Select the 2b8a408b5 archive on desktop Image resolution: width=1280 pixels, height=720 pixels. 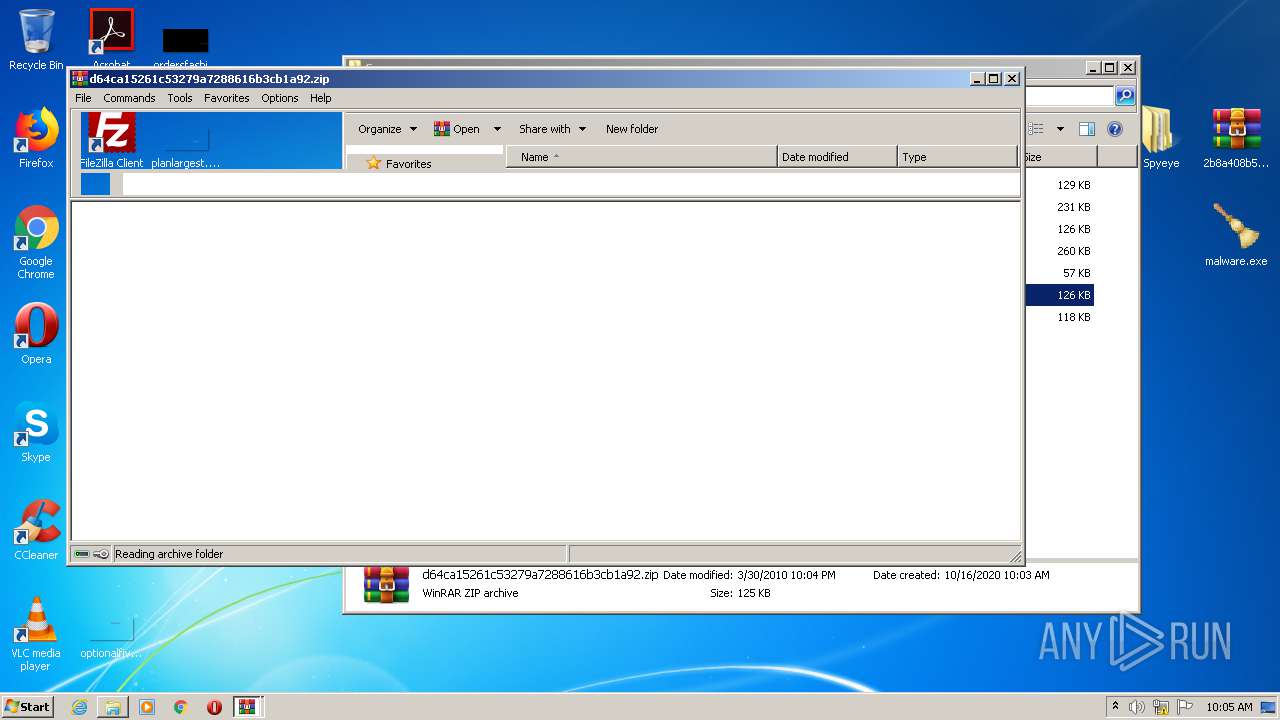pos(1236,138)
